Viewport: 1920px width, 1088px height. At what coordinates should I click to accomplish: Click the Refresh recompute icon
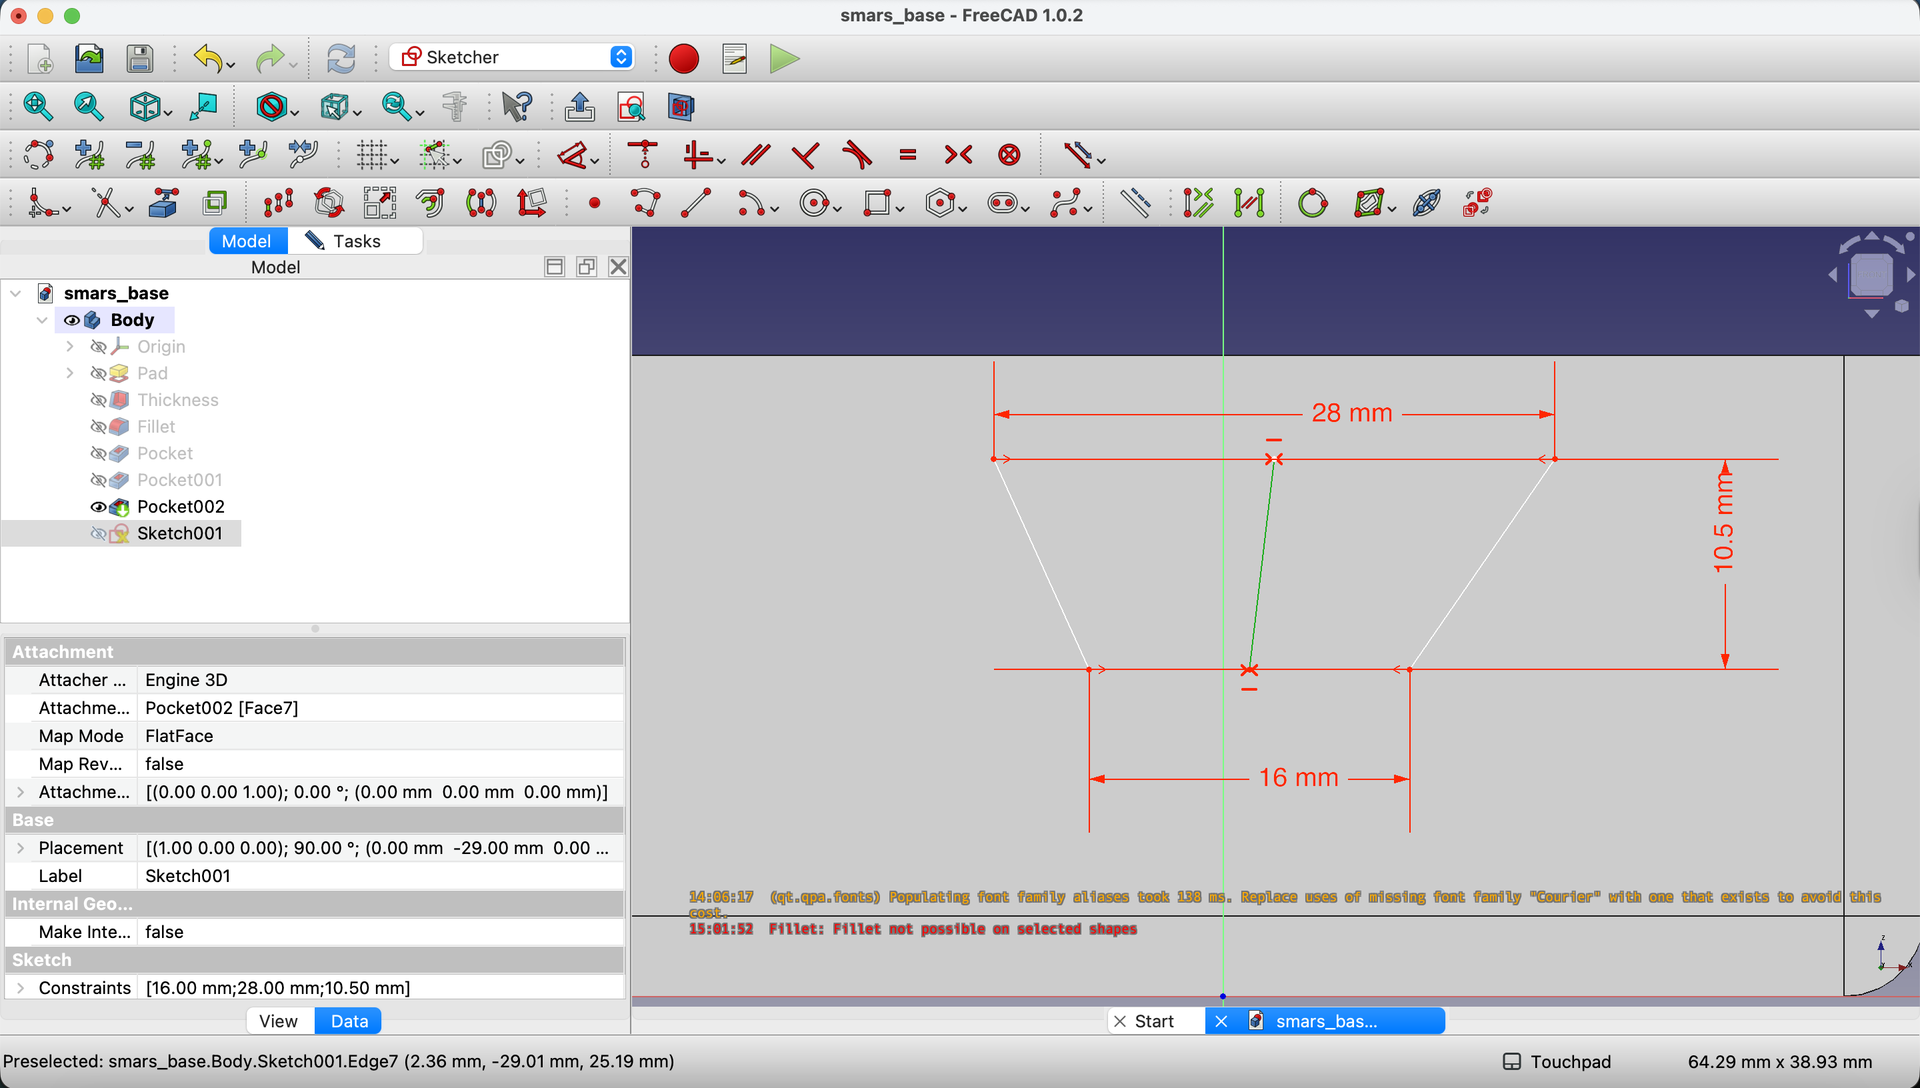pos(341,58)
